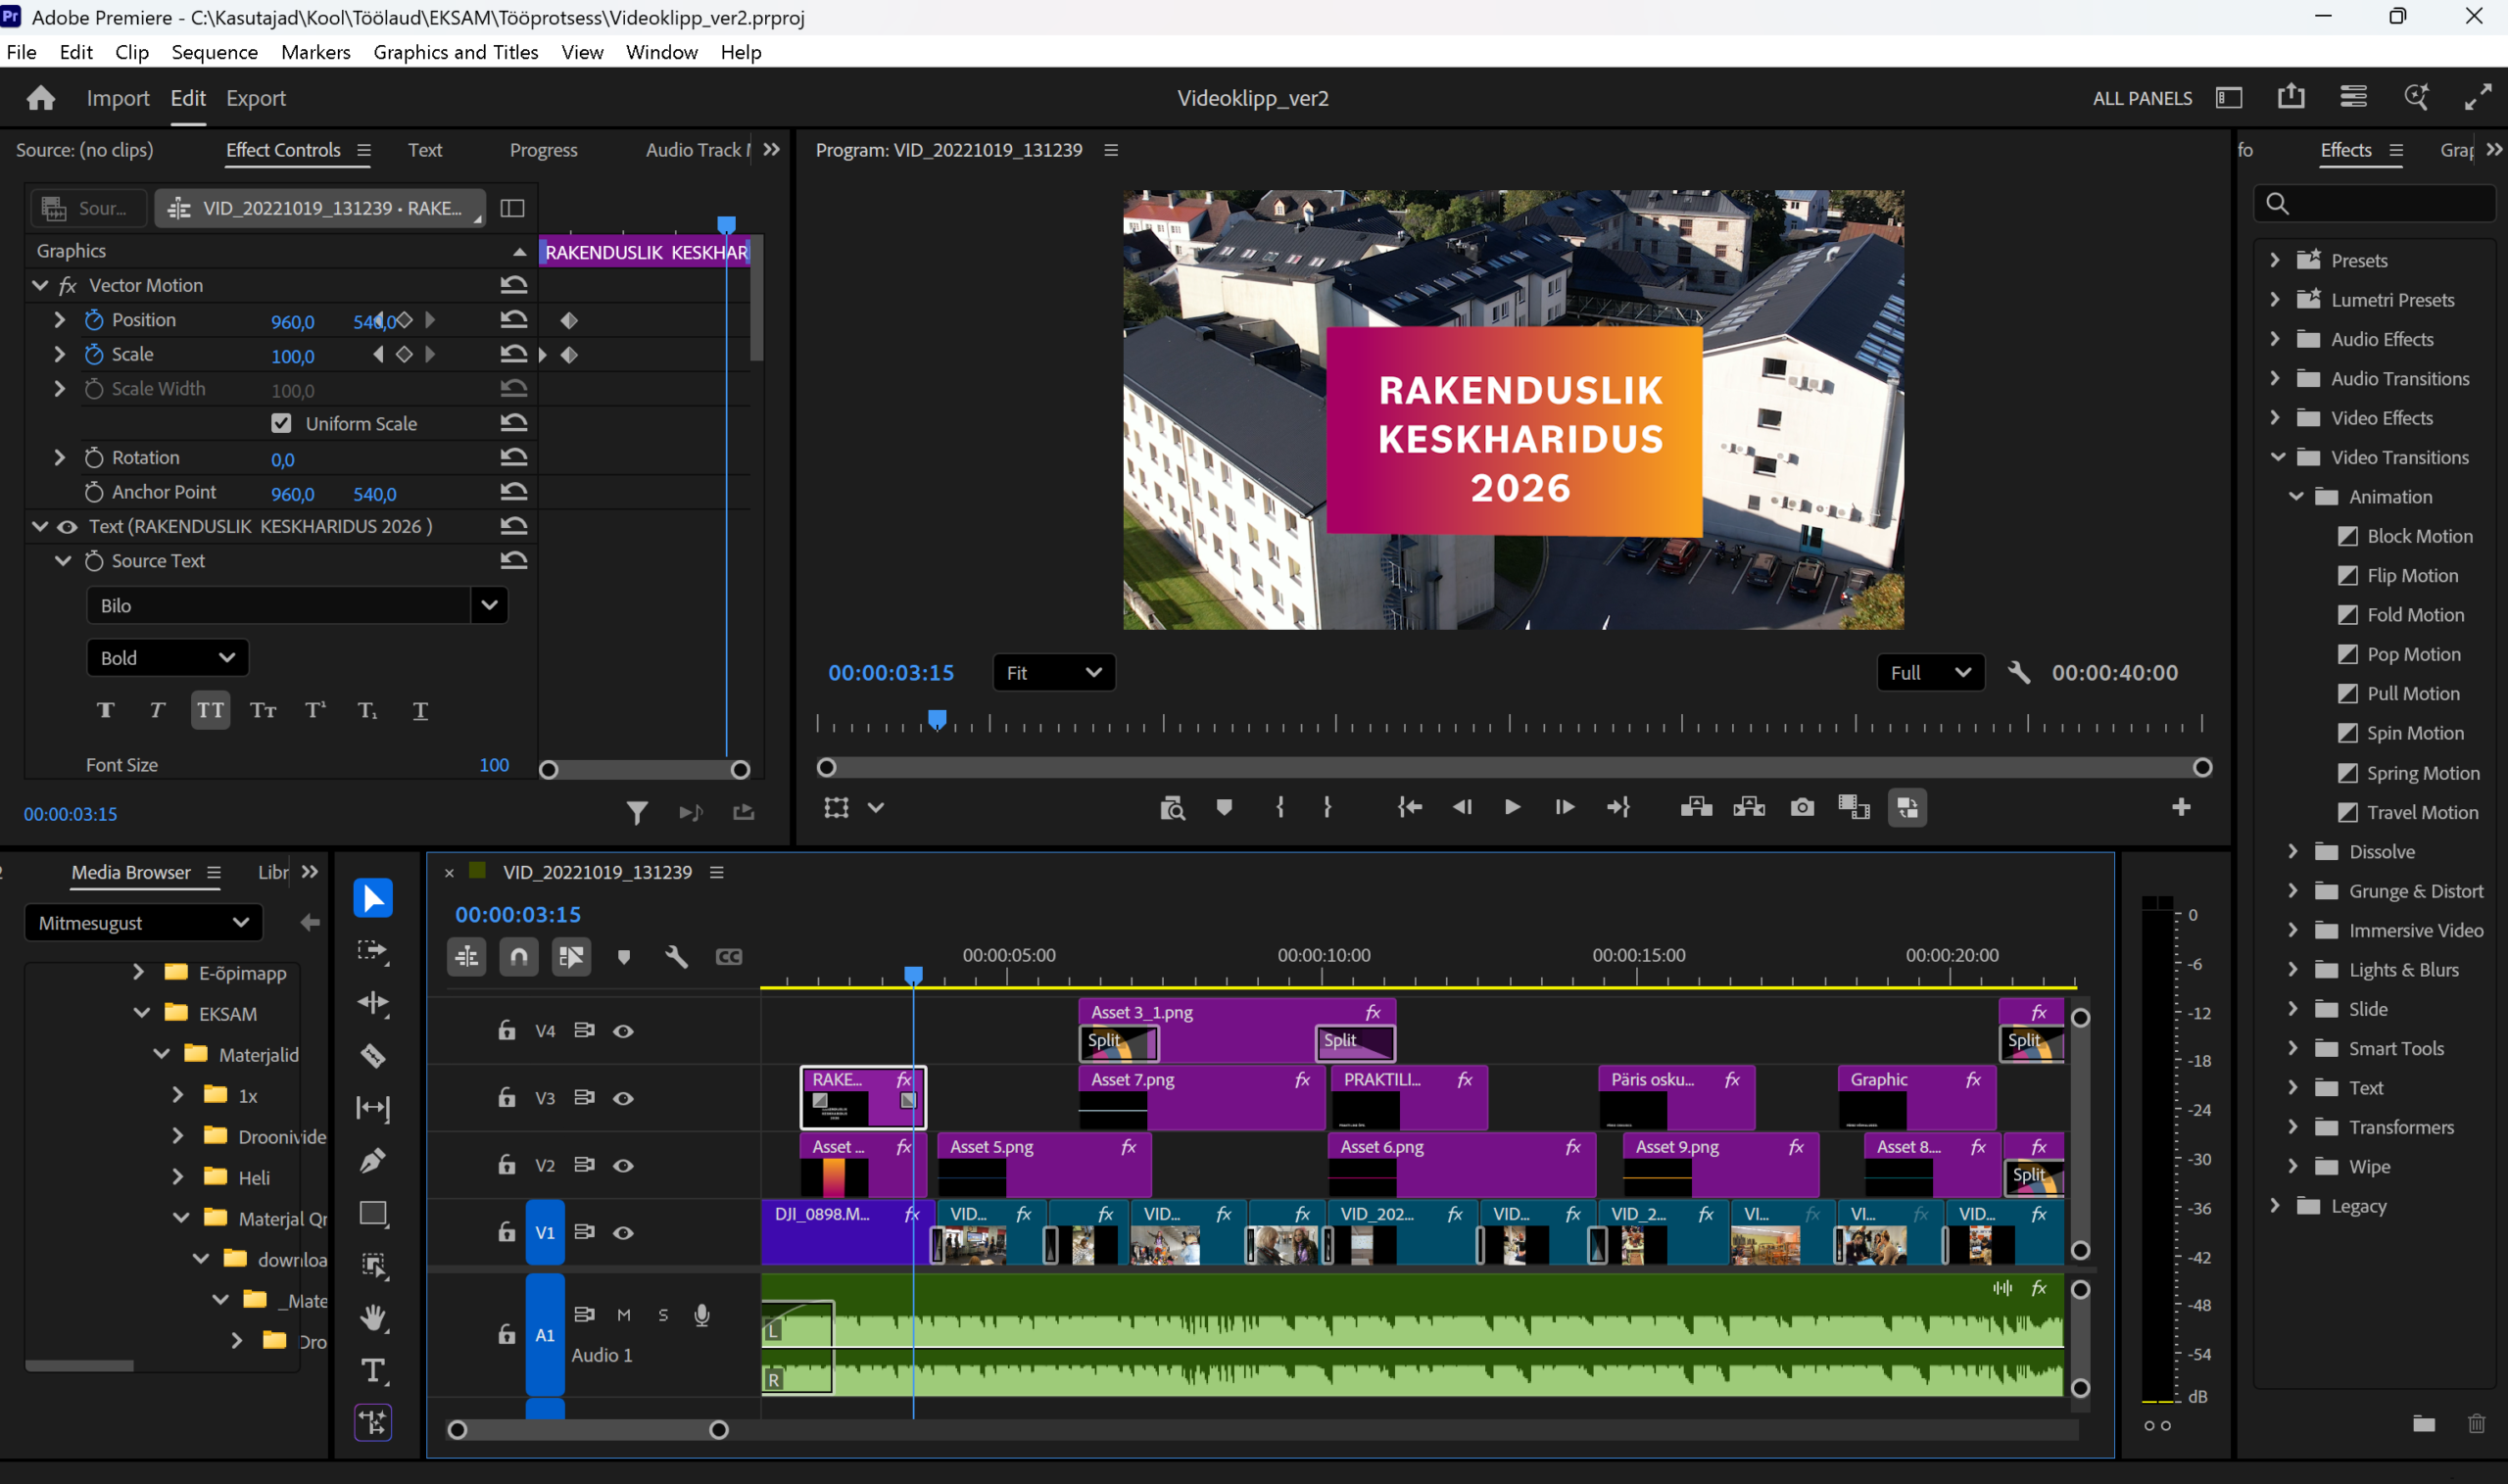This screenshot has width=2508, height=1484.
Task: Toggle Snap in Timeline magnet icon
Action: [519, 956]
